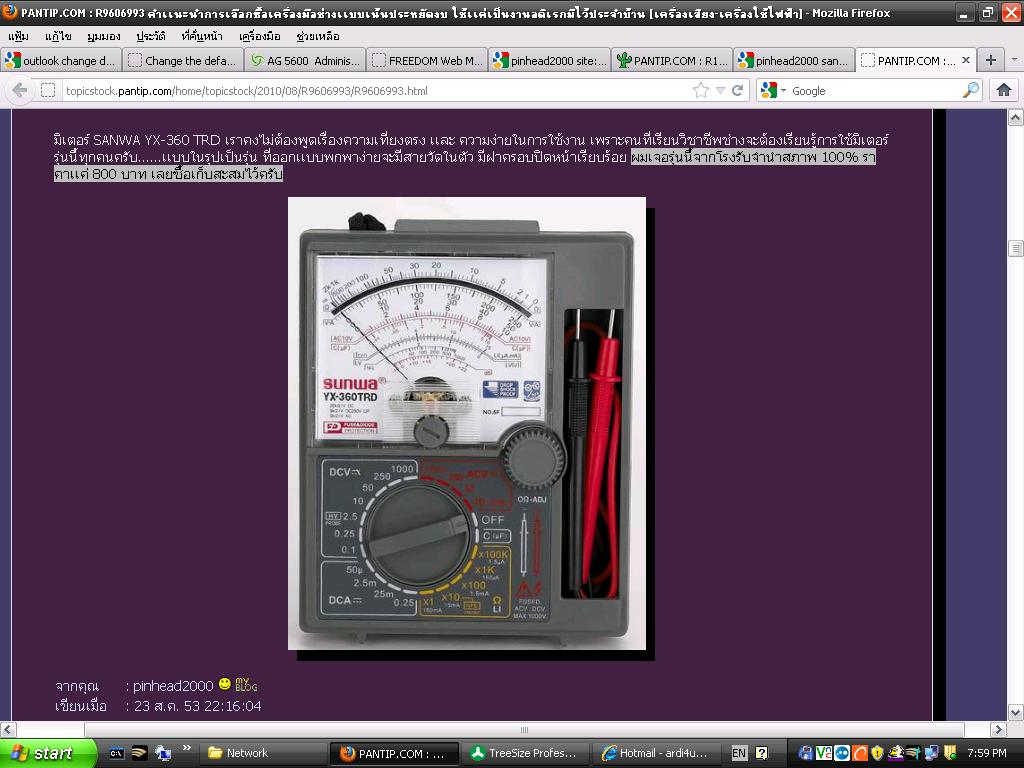Click the vertical scrollbar up arrow
Screen dimensions: 1024x768
pos(1016,118)
